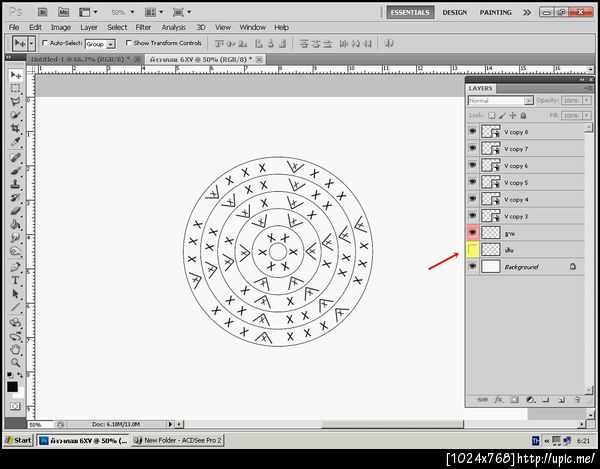600x469 pixels.
Task: Select the Paint Bucket tool
Action: tap(15, 224)
